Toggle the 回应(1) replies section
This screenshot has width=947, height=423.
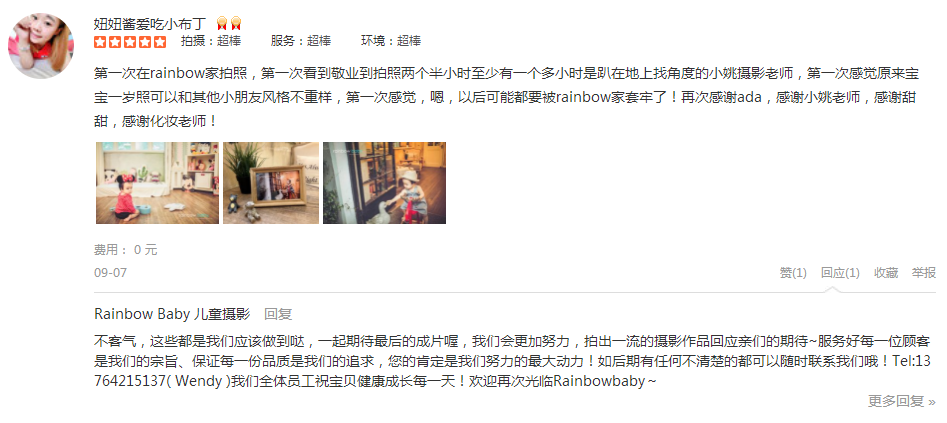(840, 273)
